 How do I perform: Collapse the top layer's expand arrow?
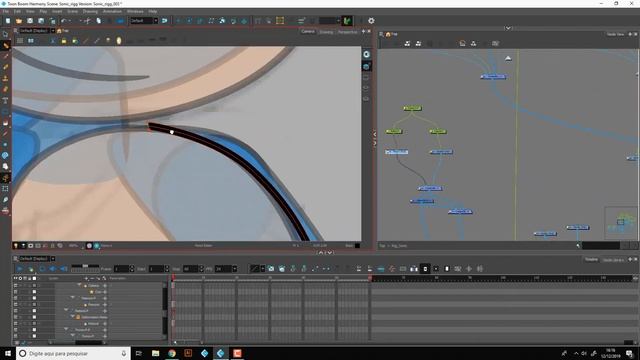(79, 285)
